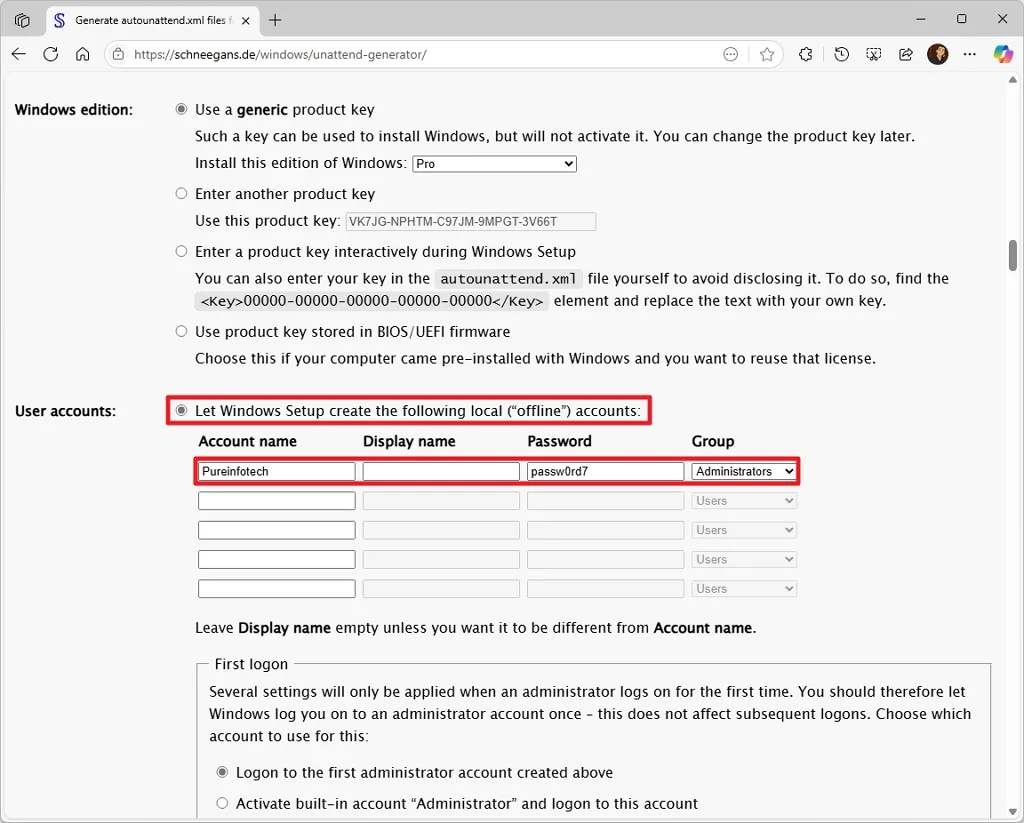Open the browser Settings ellipsis menu
This screenshot has width=1024, height=823.
[x=970, y=54]
